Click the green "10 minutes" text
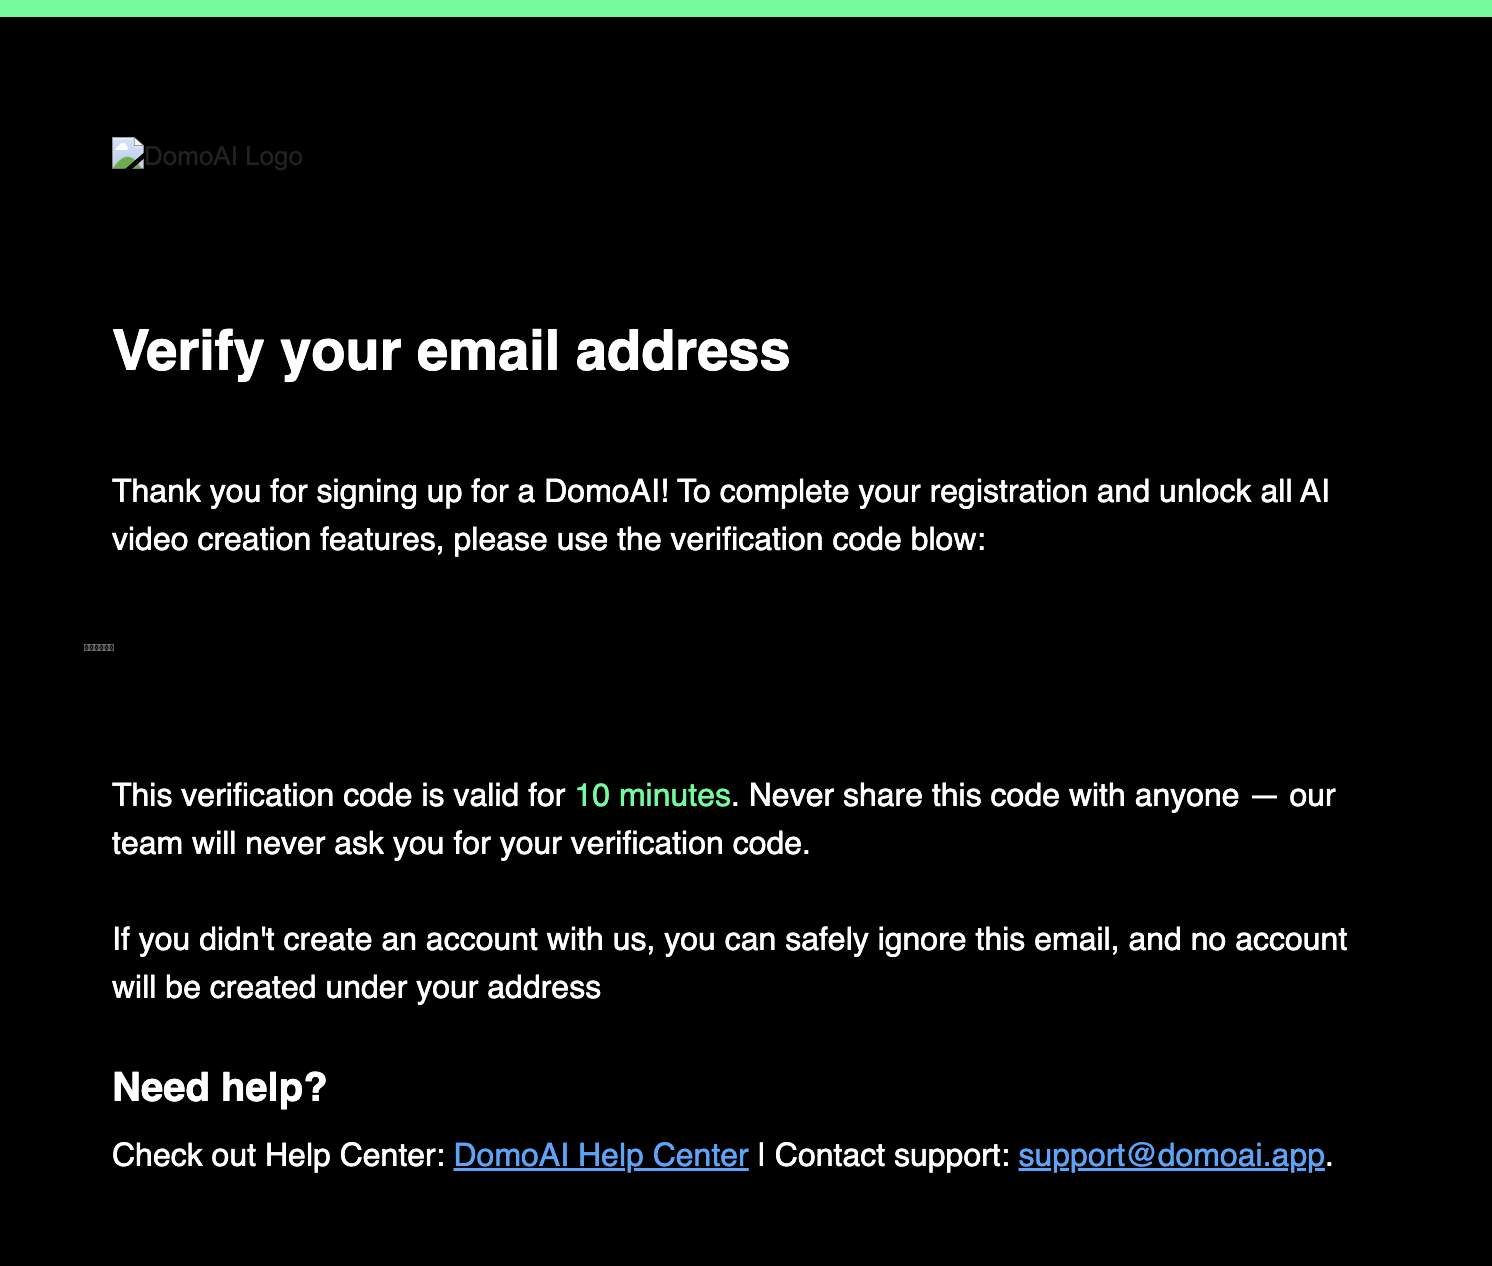 click(653, 796)
